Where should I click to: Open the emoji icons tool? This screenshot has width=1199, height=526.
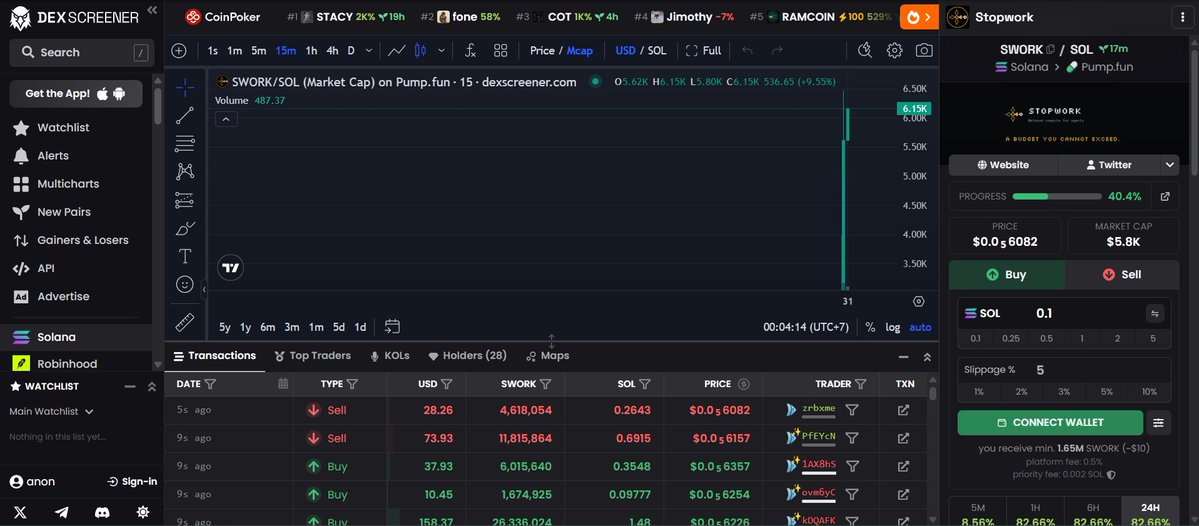coord(185,284)
